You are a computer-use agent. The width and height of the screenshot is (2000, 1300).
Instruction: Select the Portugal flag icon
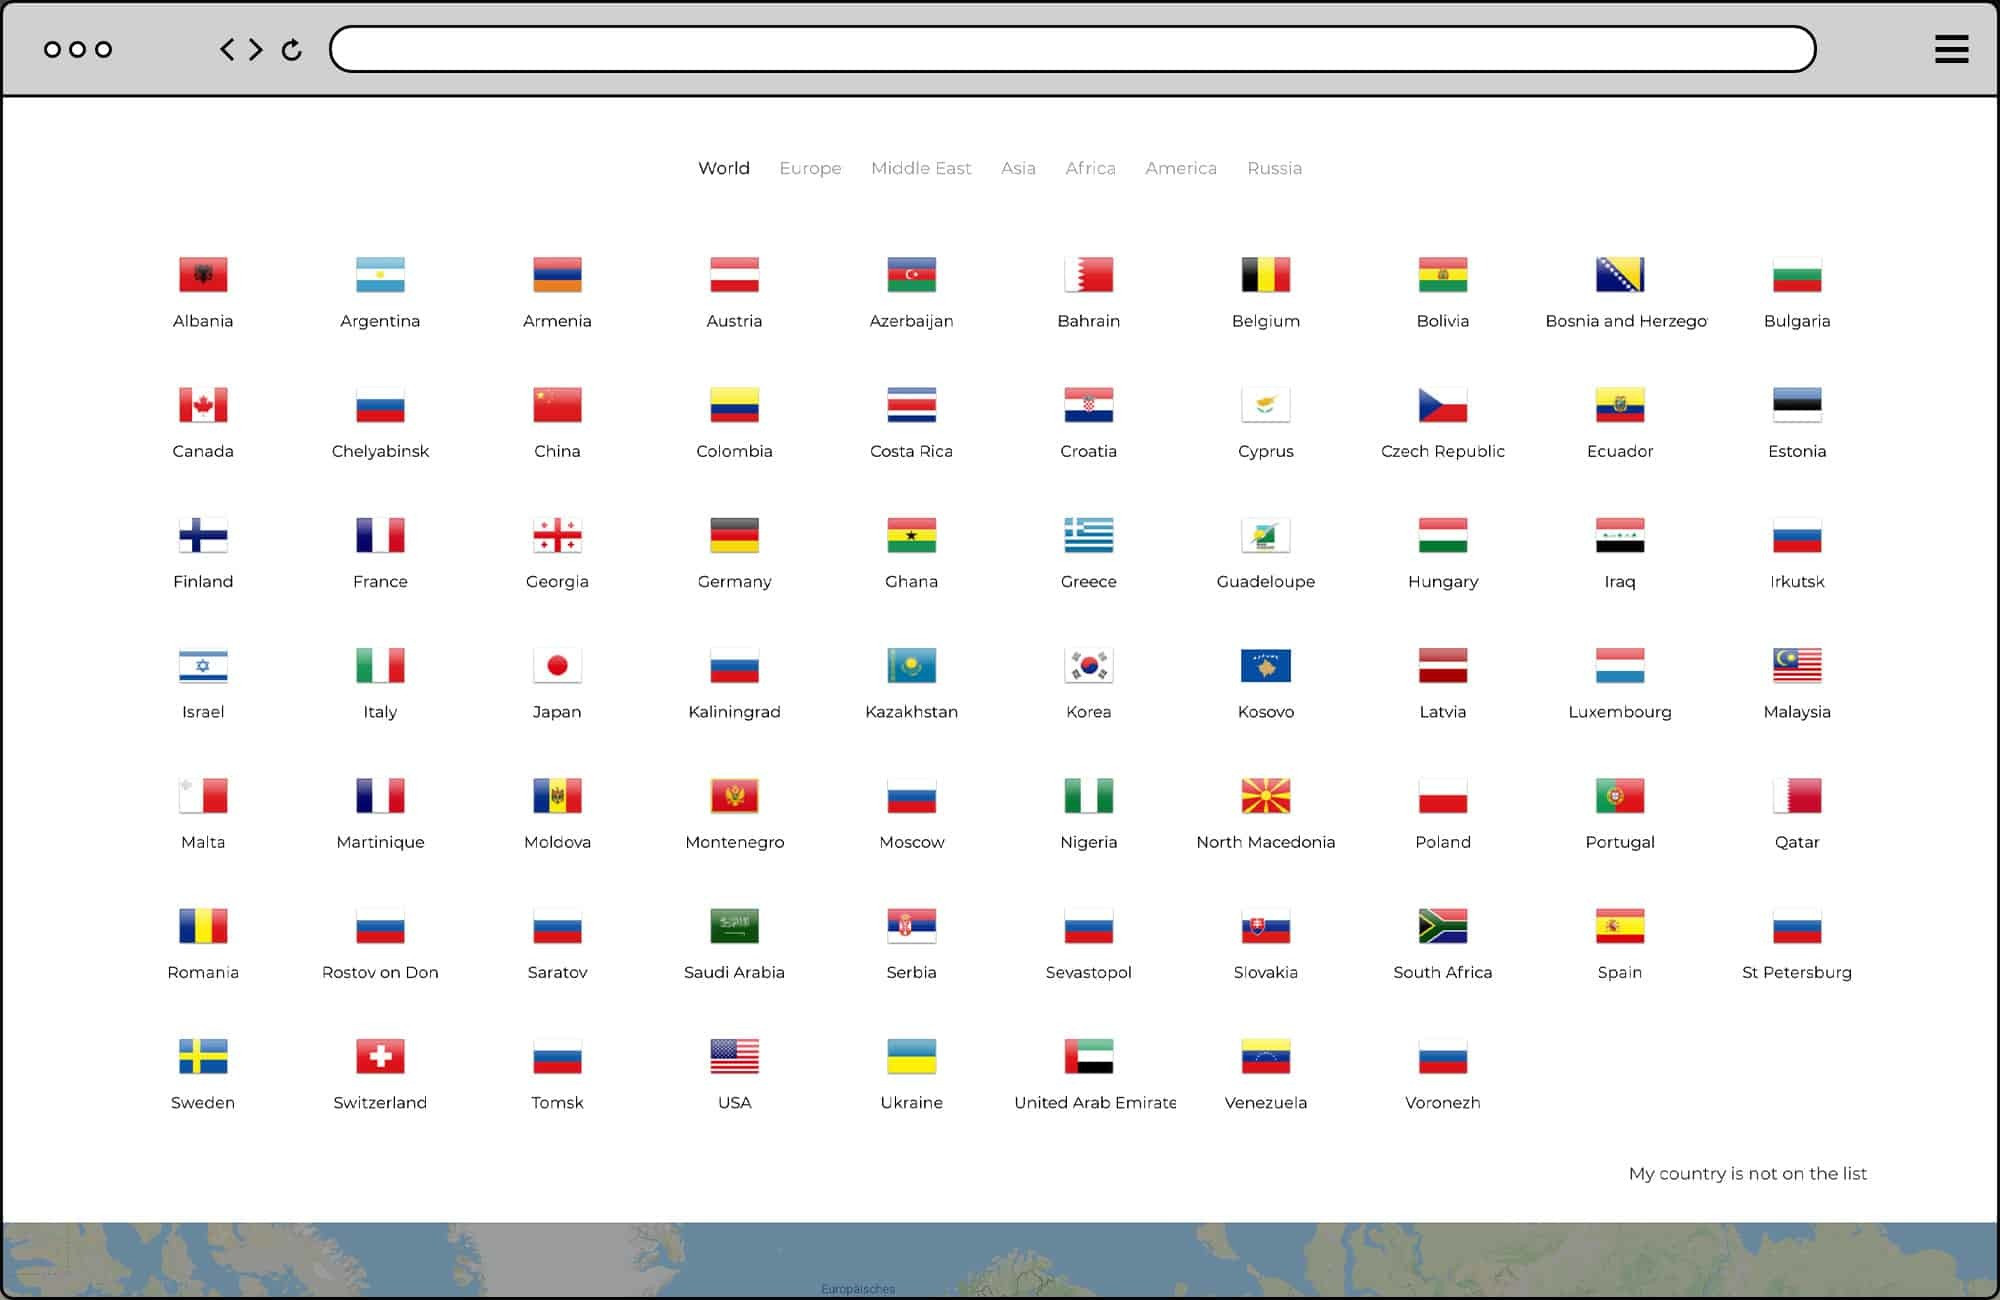pos(1620,796)
